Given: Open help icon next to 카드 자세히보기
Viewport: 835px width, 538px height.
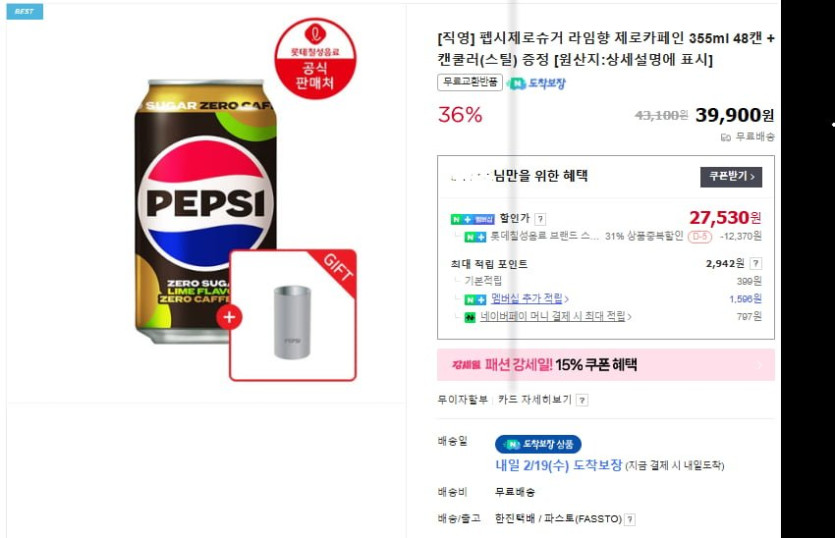Looking at the screenshot, I should click(x=582, y=400).
